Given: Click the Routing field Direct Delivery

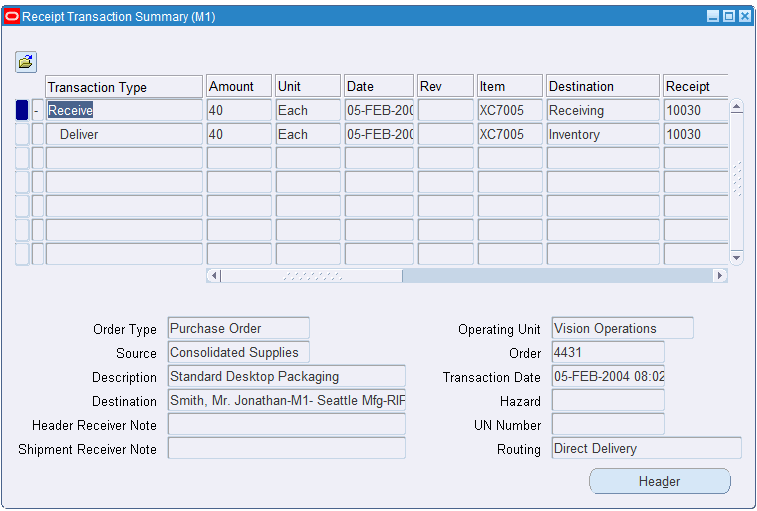Looking at the screenshot, I should pyautogui.click(x=646, y=449).
